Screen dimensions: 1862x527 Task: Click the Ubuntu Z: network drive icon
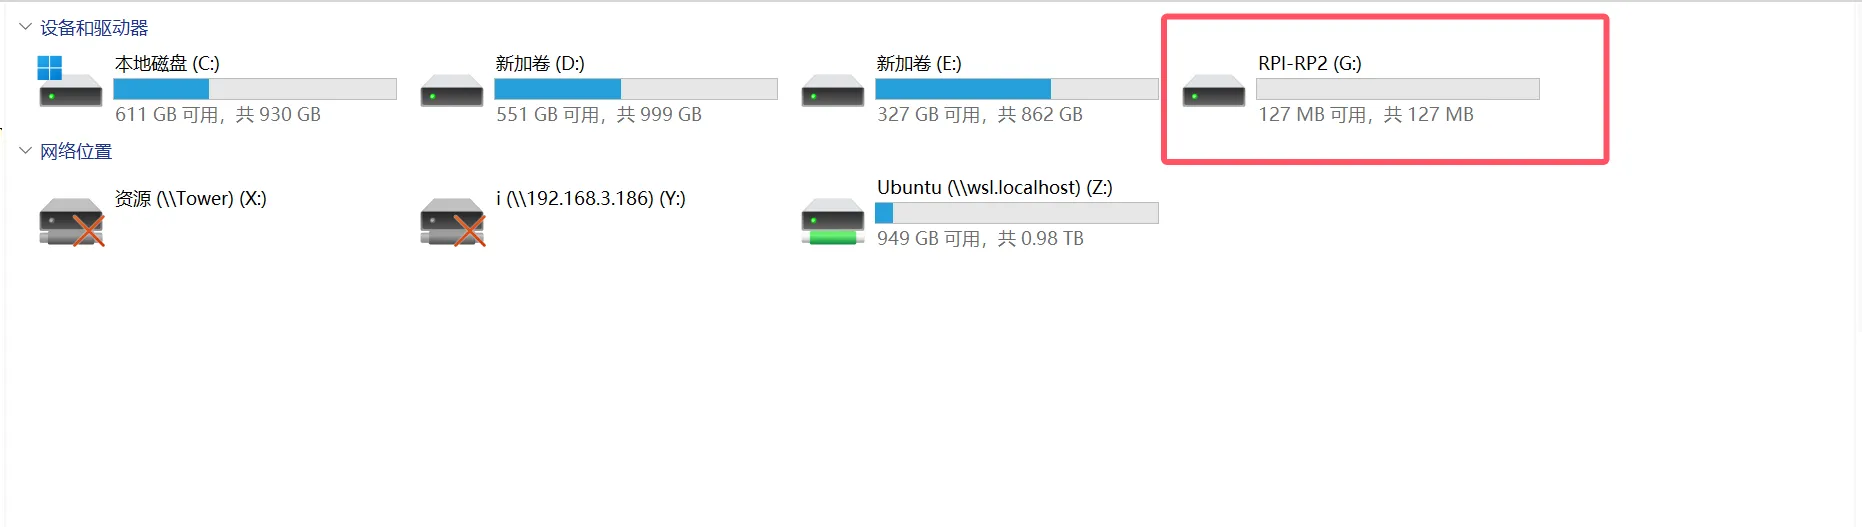pyautogui.click(x=832, y=221)
